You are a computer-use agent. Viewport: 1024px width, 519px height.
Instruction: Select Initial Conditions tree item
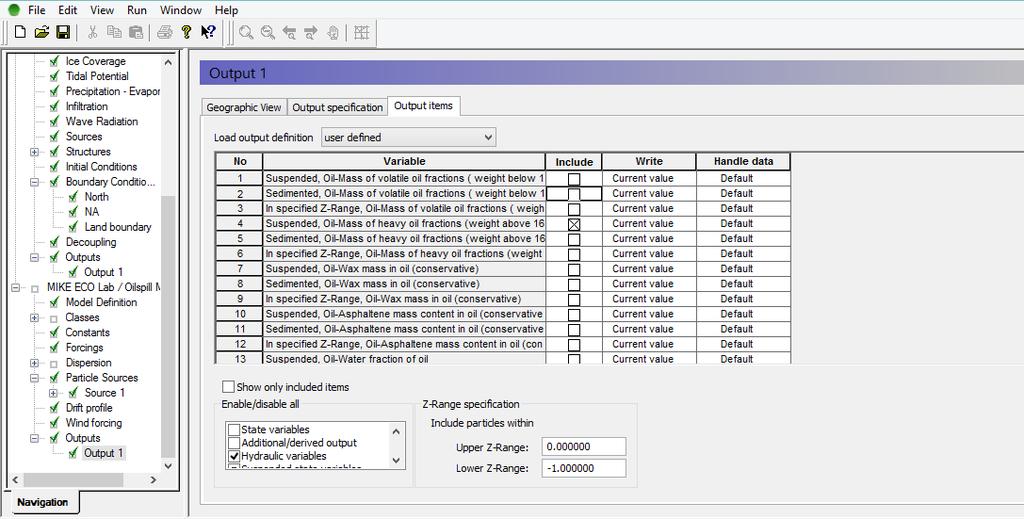coord(101,166)
